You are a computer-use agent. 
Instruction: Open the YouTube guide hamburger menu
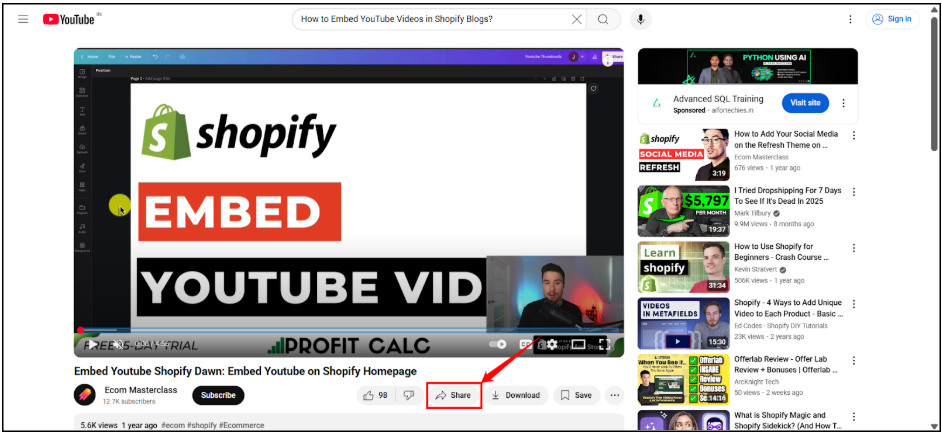click(23, 19)
